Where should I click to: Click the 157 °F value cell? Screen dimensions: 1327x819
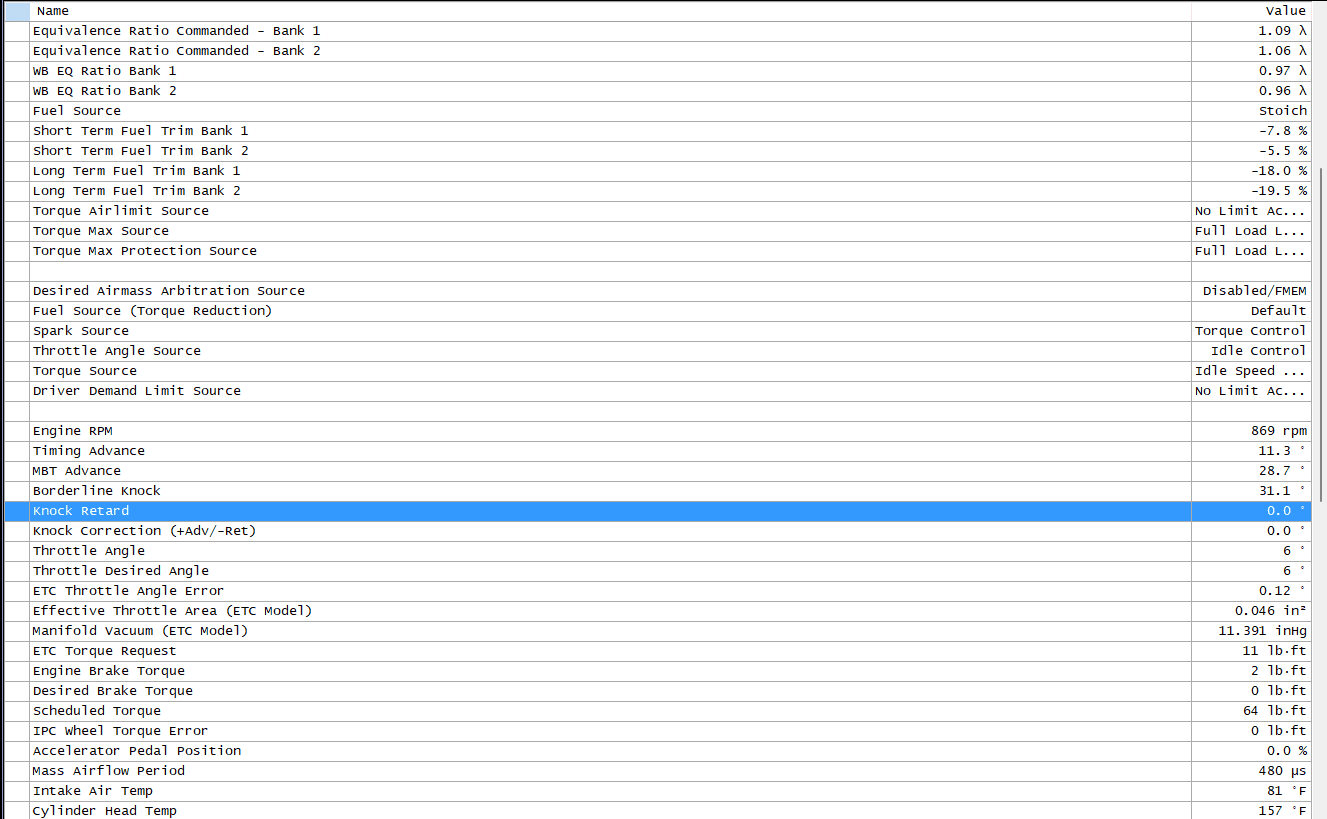(x=1251, y=811)
